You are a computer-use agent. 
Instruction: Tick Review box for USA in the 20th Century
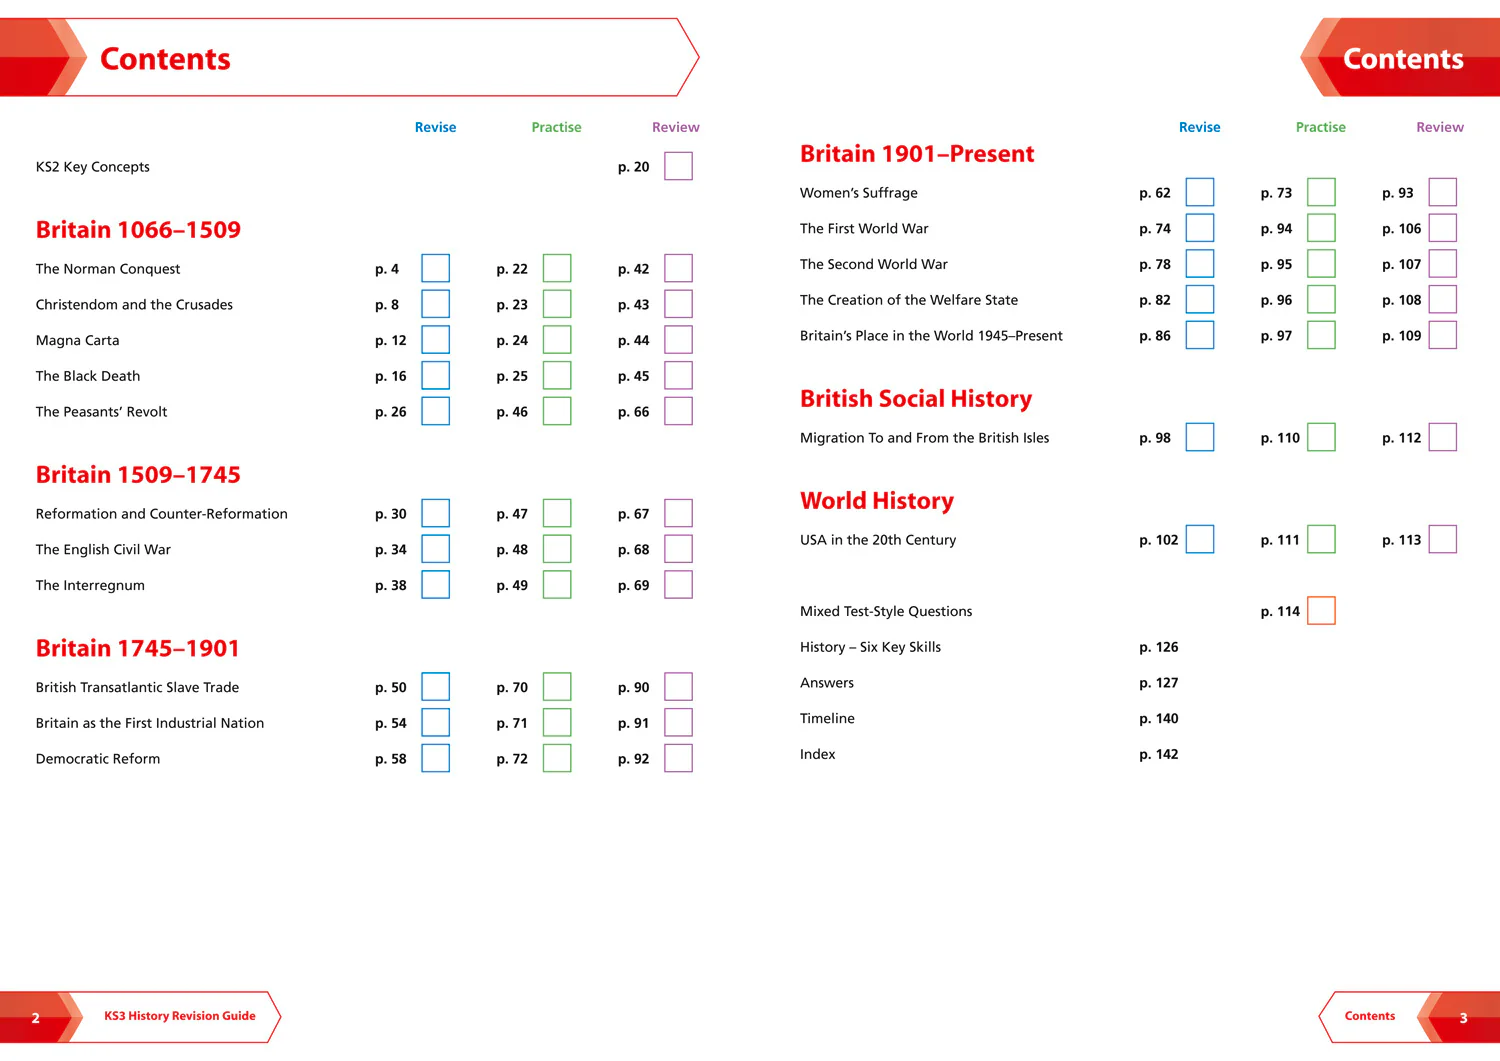(1442, 539)
